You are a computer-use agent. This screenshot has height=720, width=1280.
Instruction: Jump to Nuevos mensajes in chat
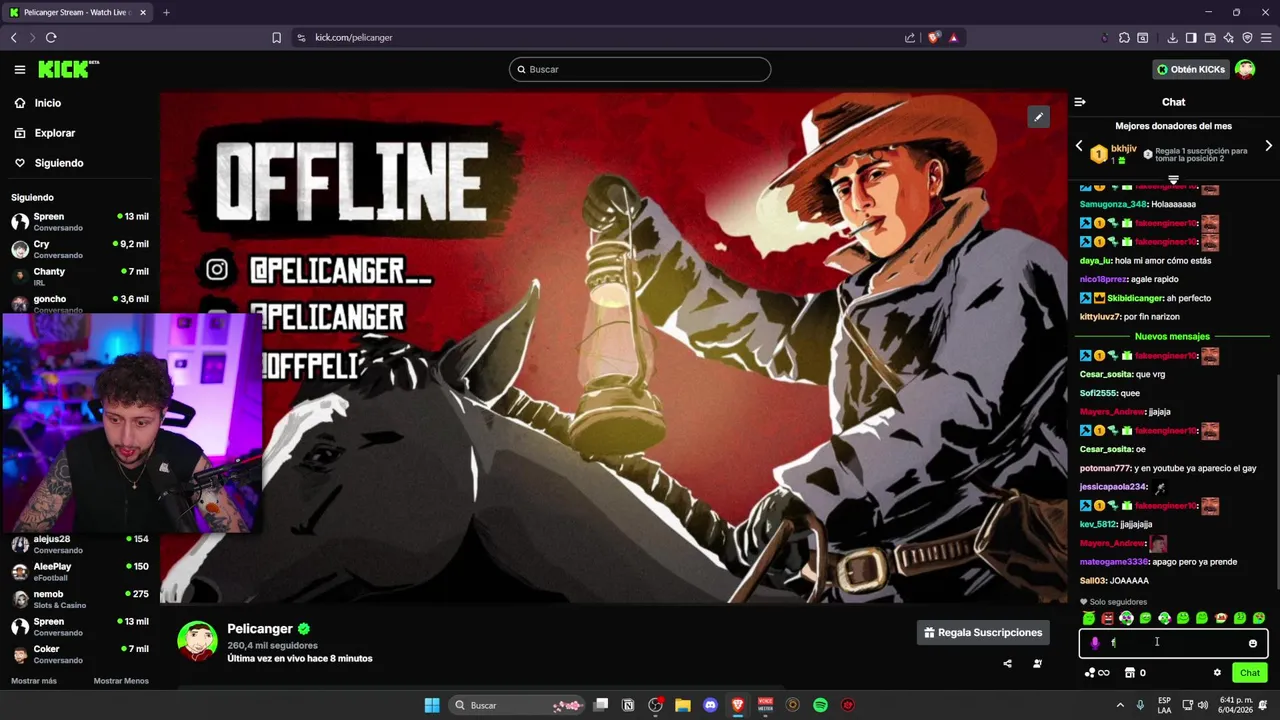(1172, 337)
